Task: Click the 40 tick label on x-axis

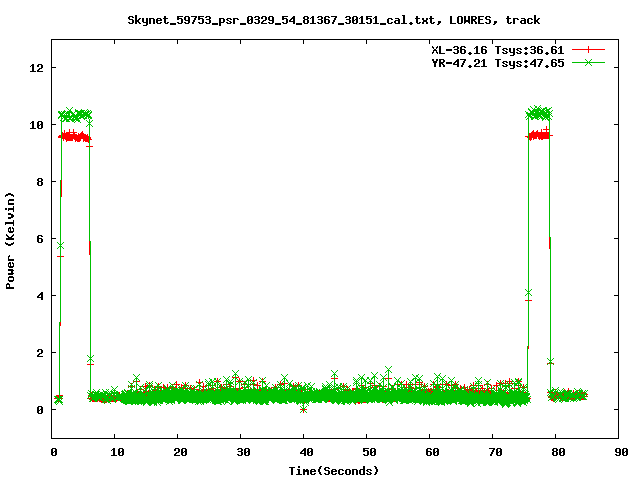Action: (306, 452)
